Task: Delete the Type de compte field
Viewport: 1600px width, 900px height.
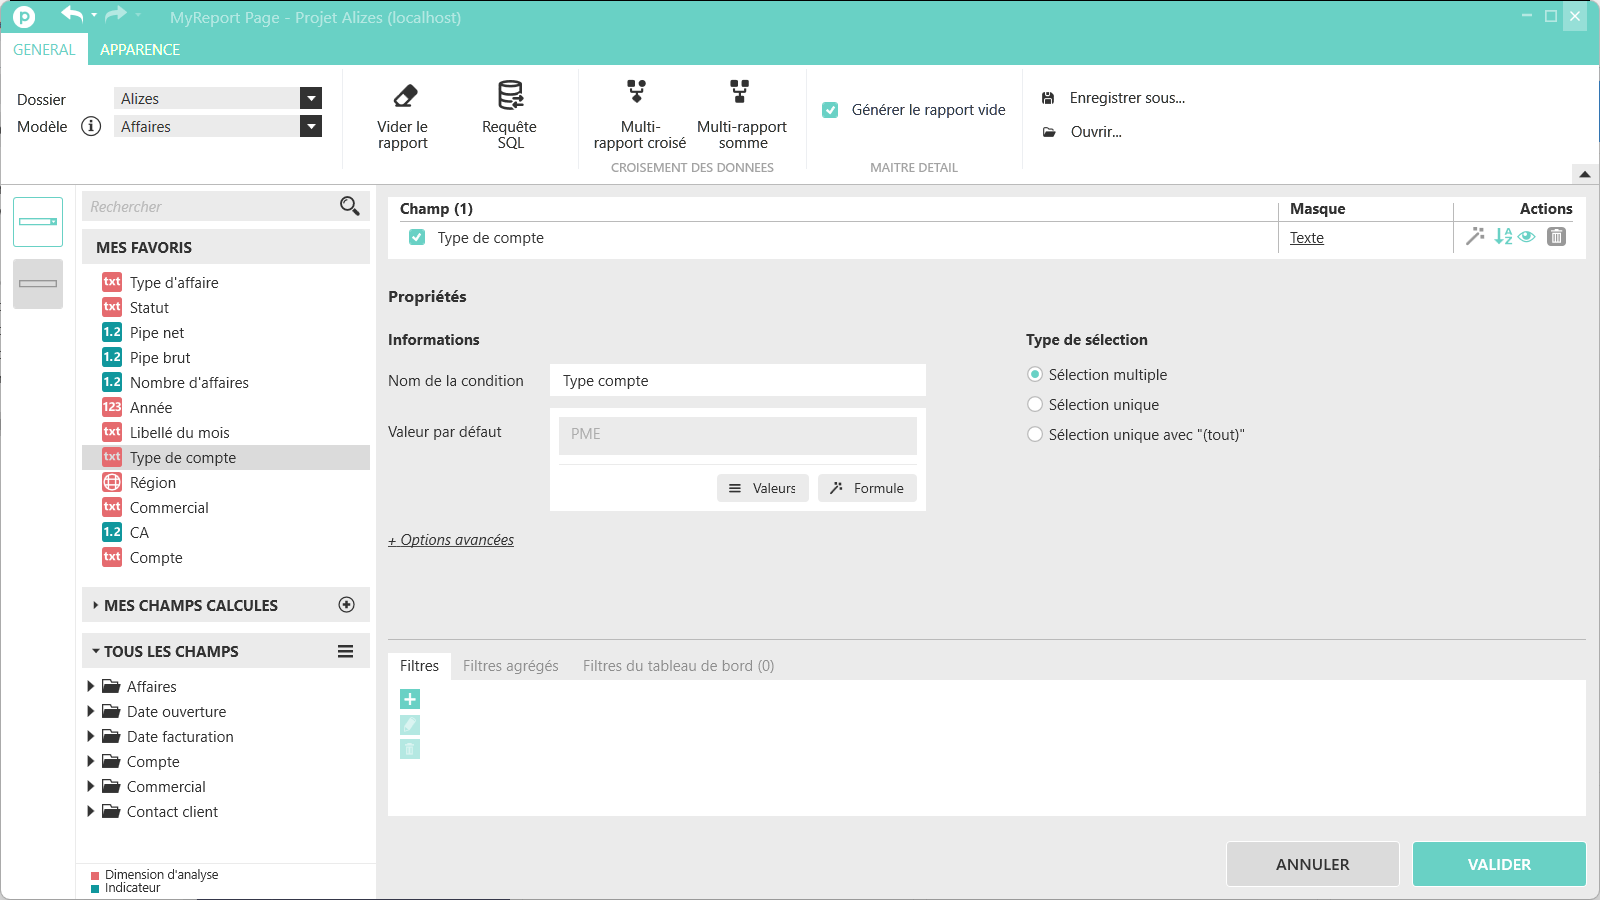Action: click(x=1556, y=237)
